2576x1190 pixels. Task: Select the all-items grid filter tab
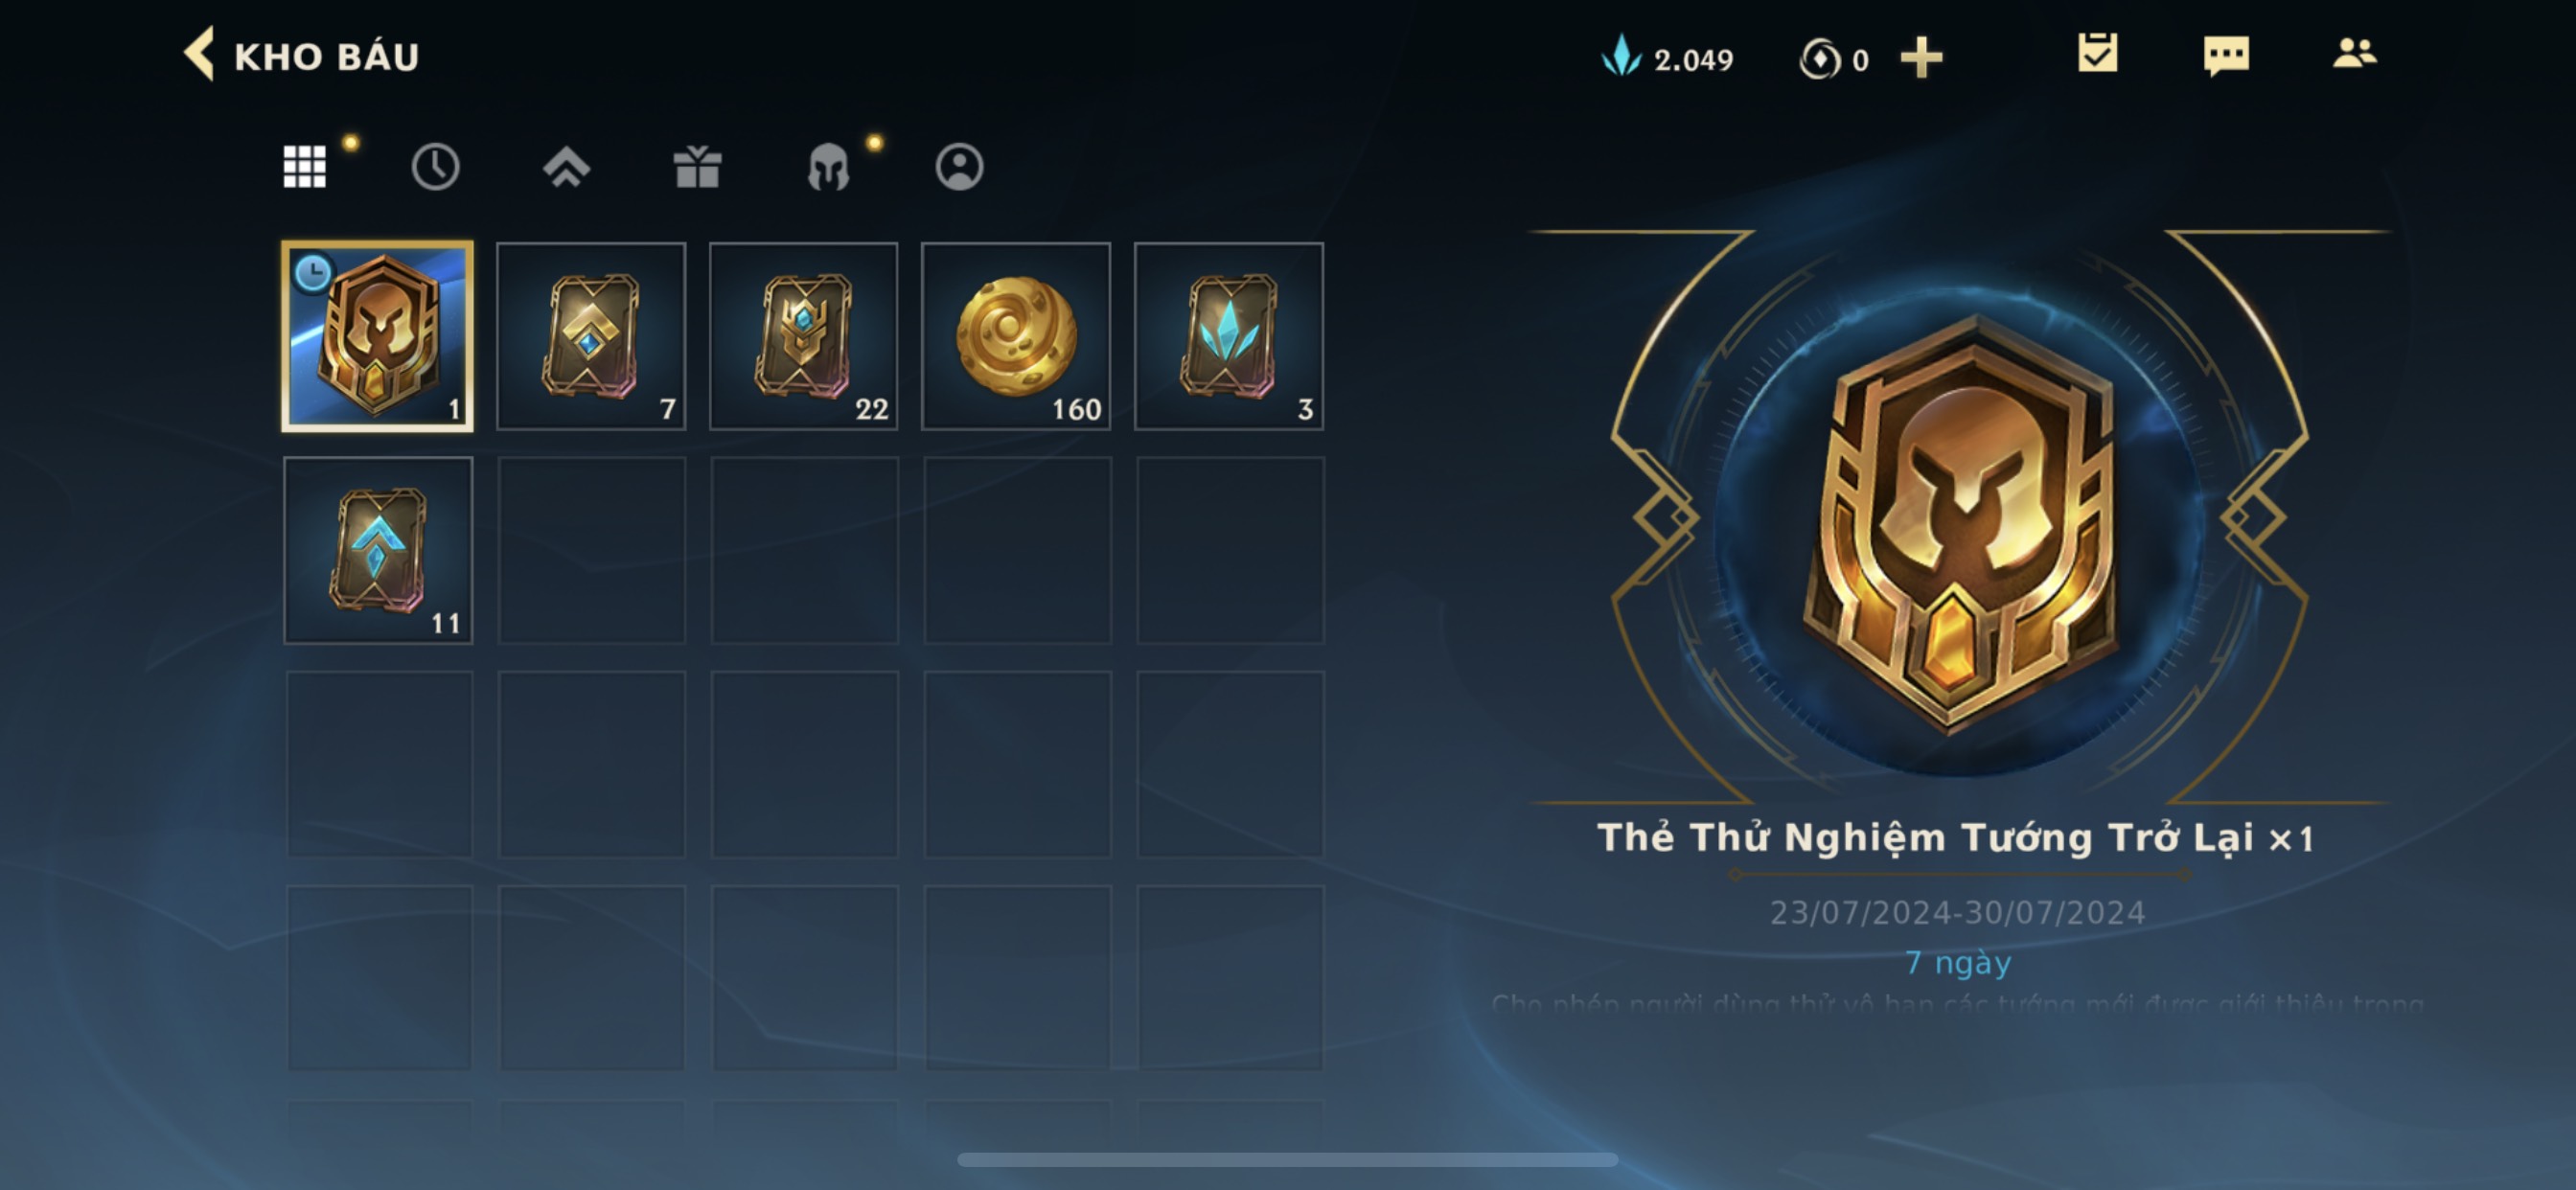coord(305,166)
